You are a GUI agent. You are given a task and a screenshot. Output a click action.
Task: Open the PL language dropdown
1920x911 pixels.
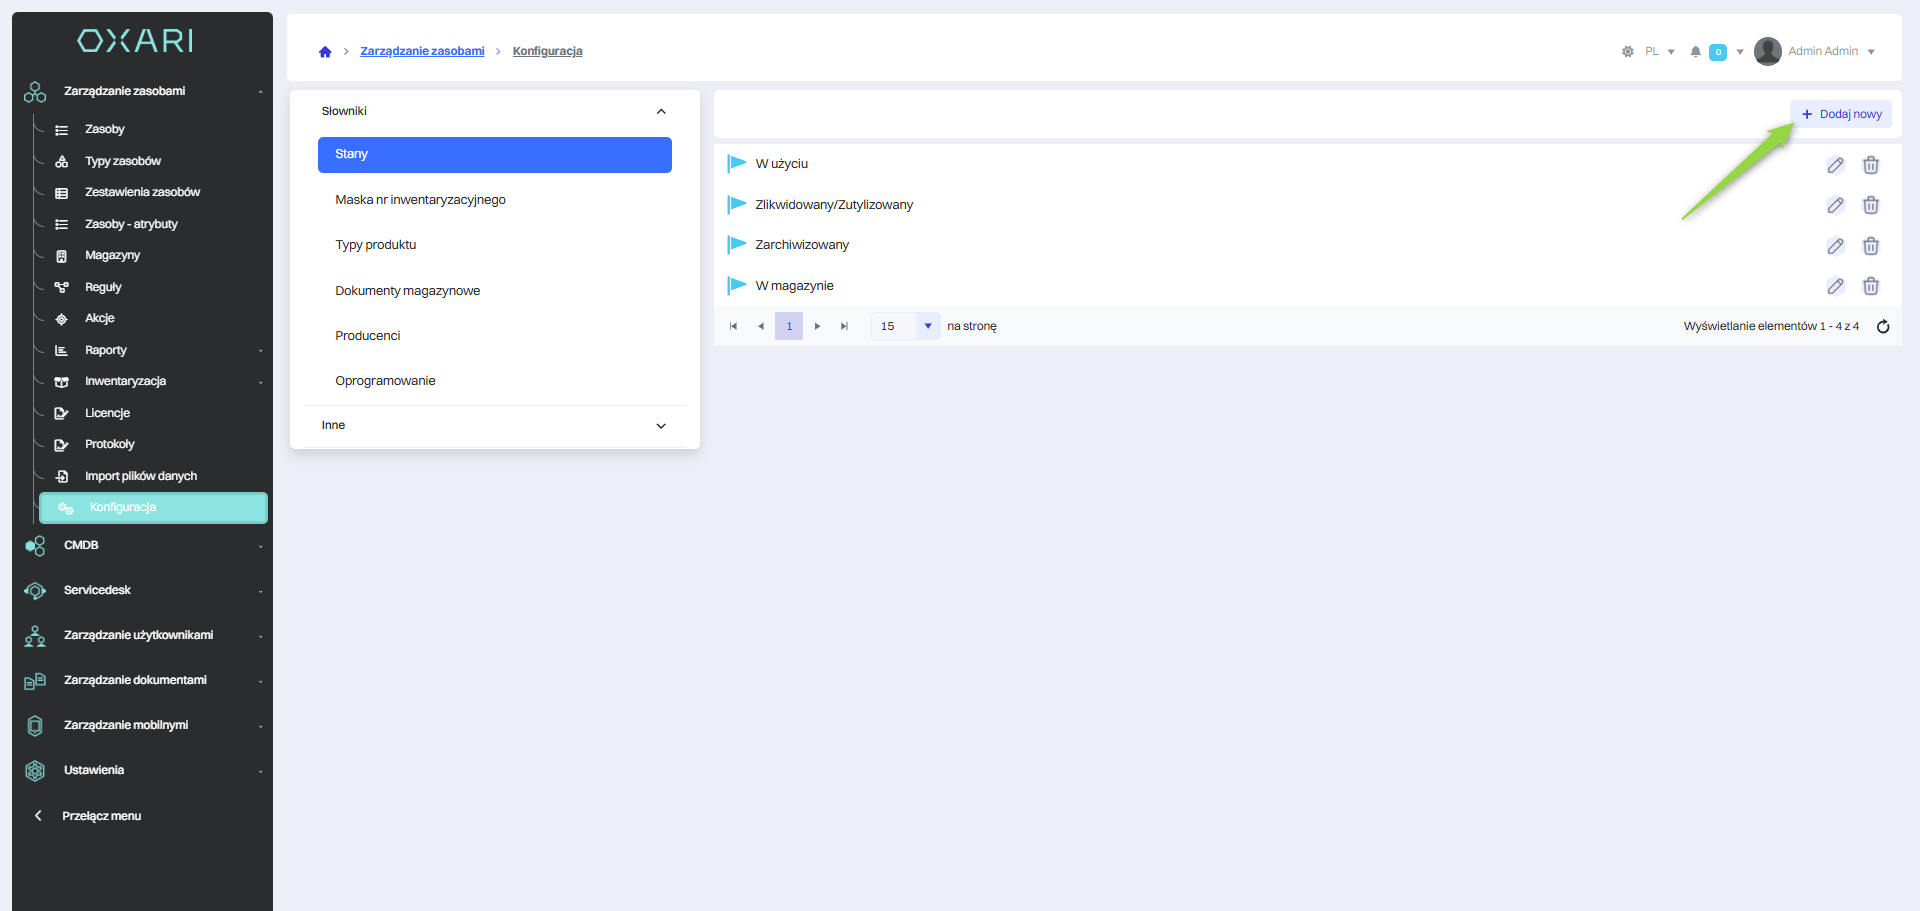pyautogui.click(x=1660, y=52)
